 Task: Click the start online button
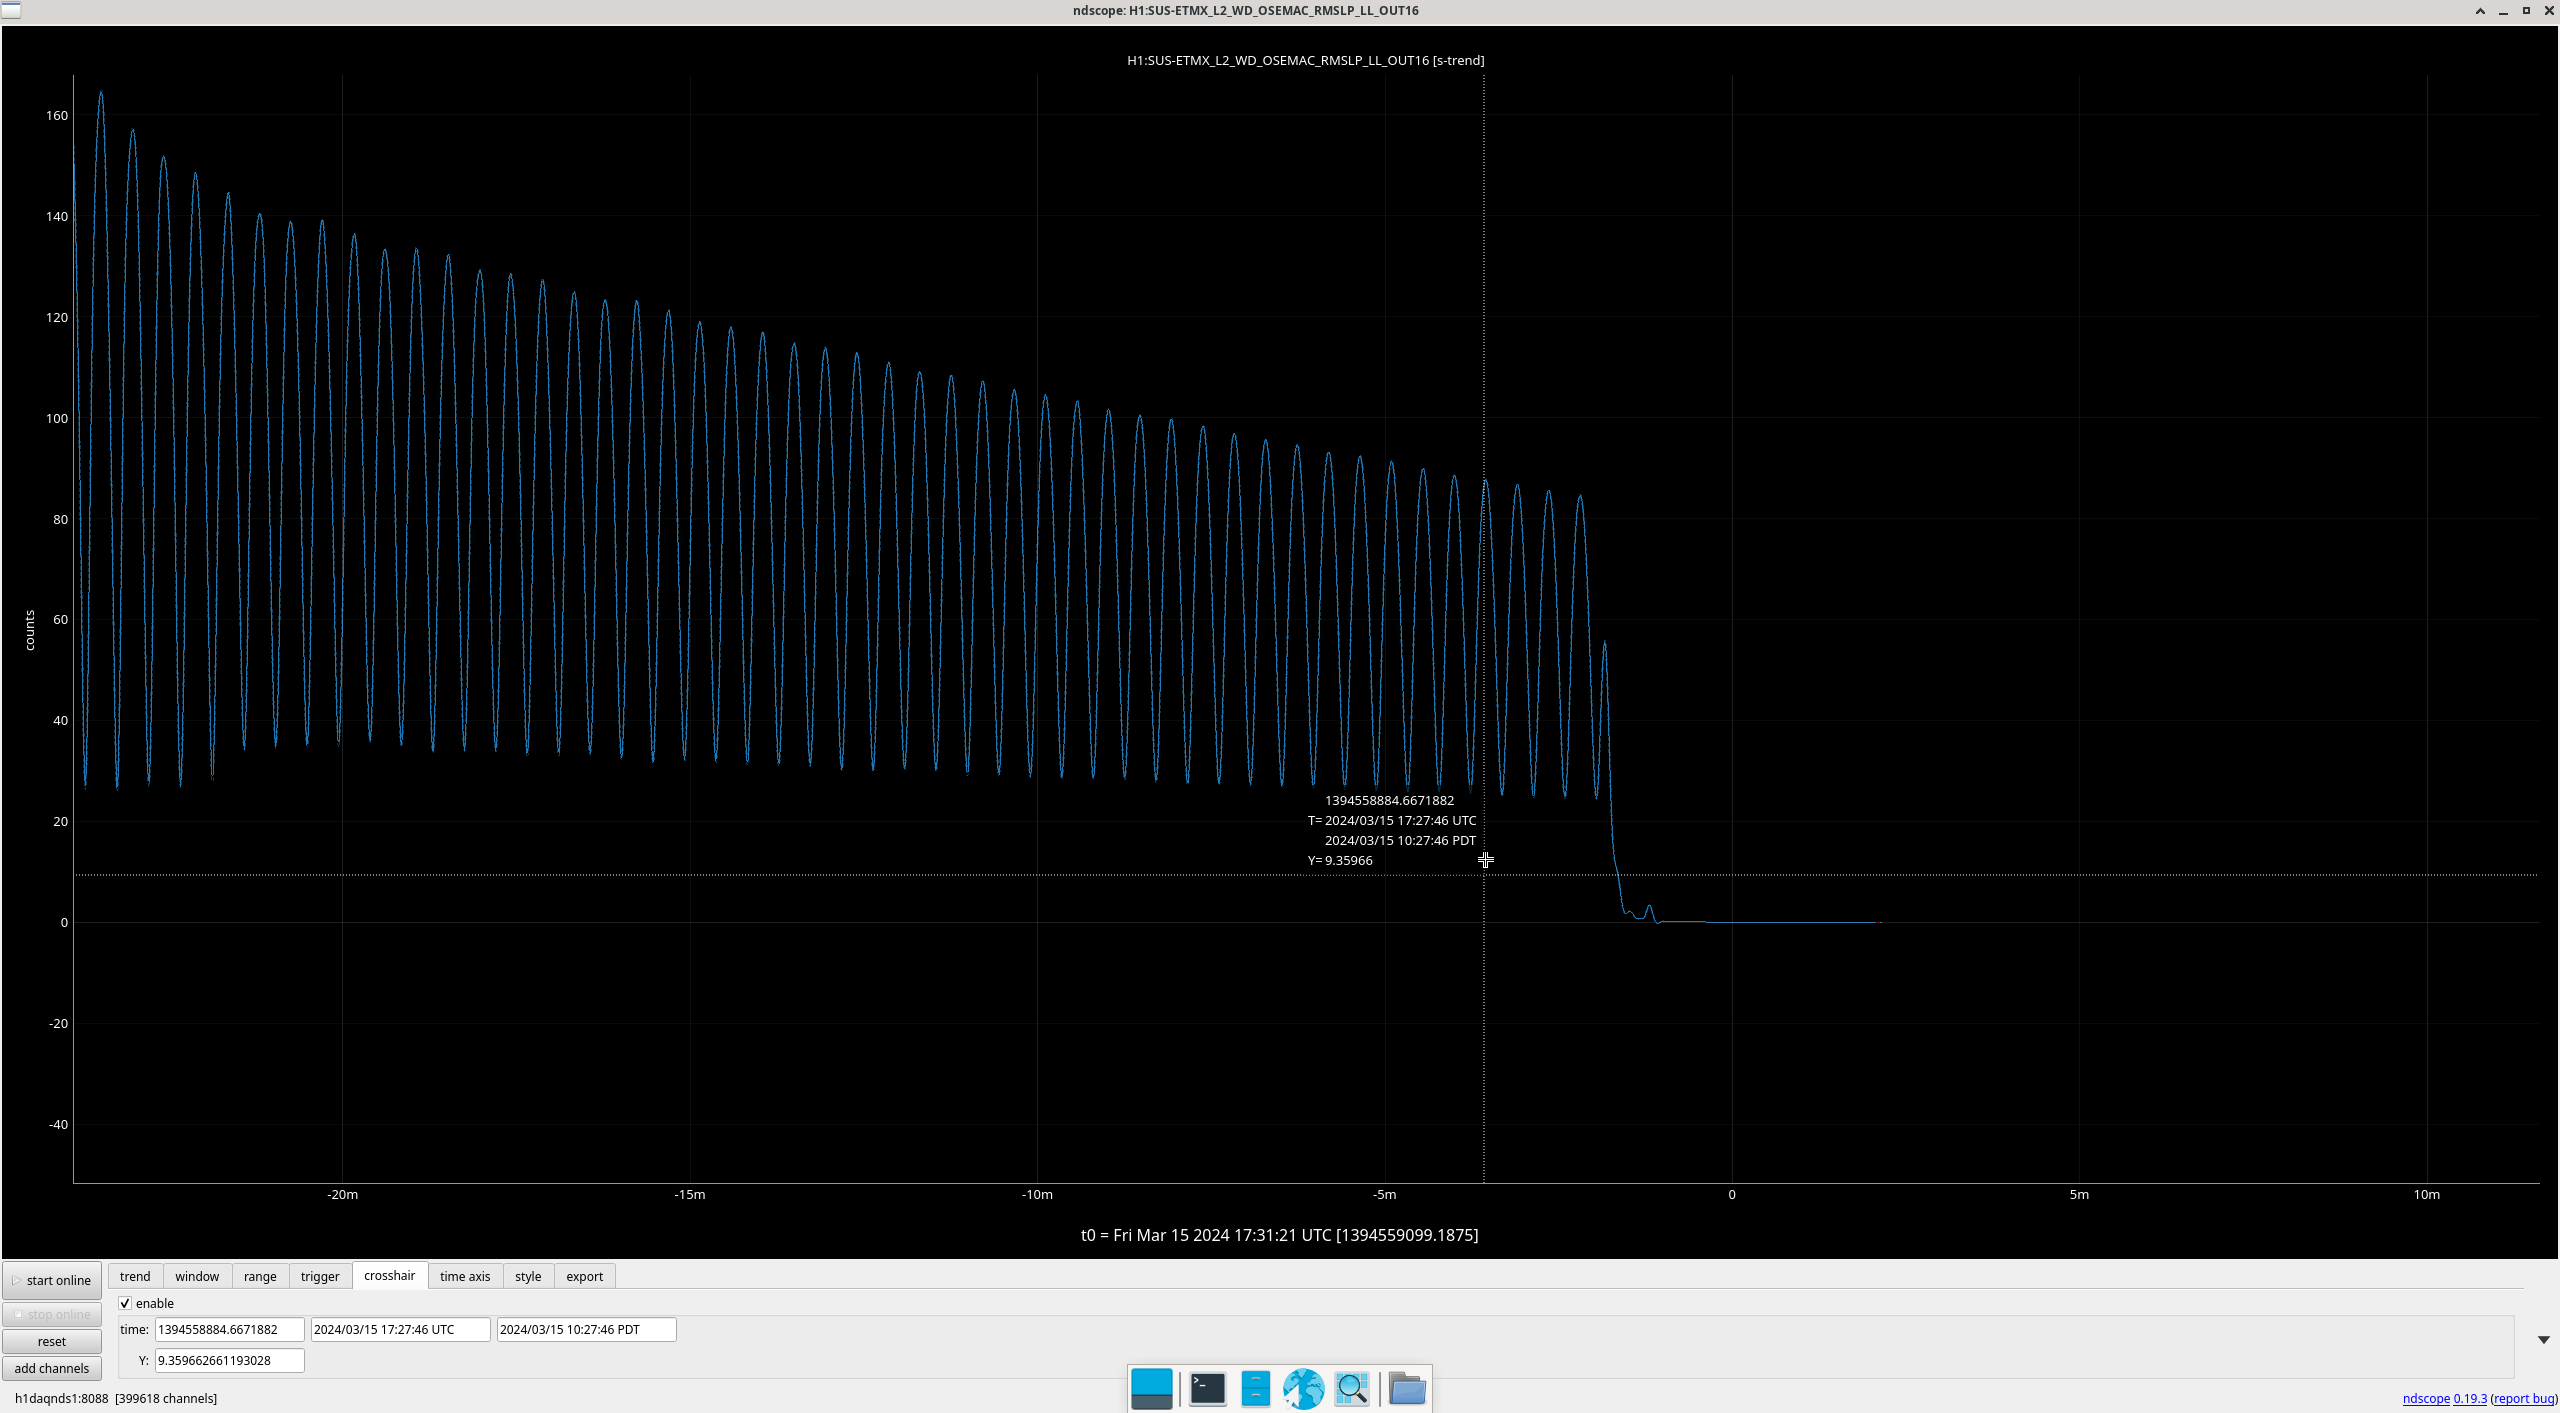(x=52, y=1280)
